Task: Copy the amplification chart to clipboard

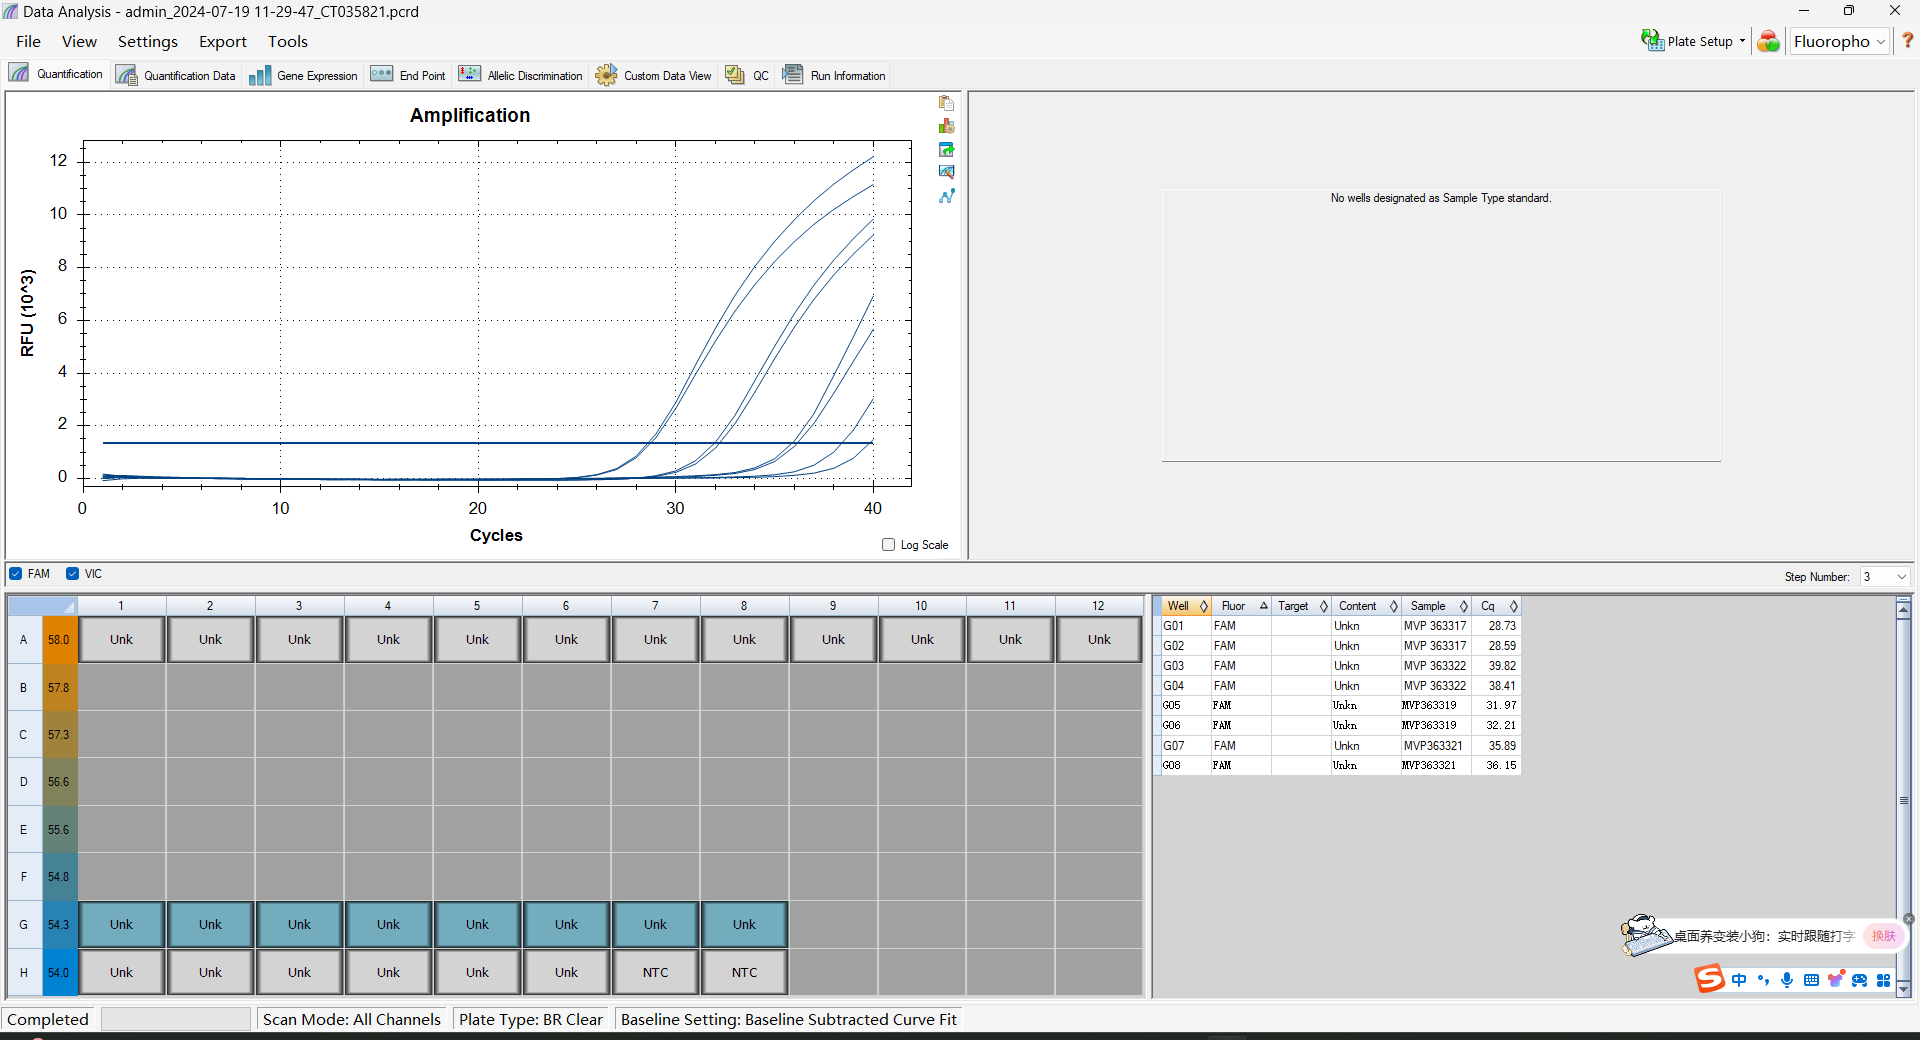Action: tap(946, 103)
